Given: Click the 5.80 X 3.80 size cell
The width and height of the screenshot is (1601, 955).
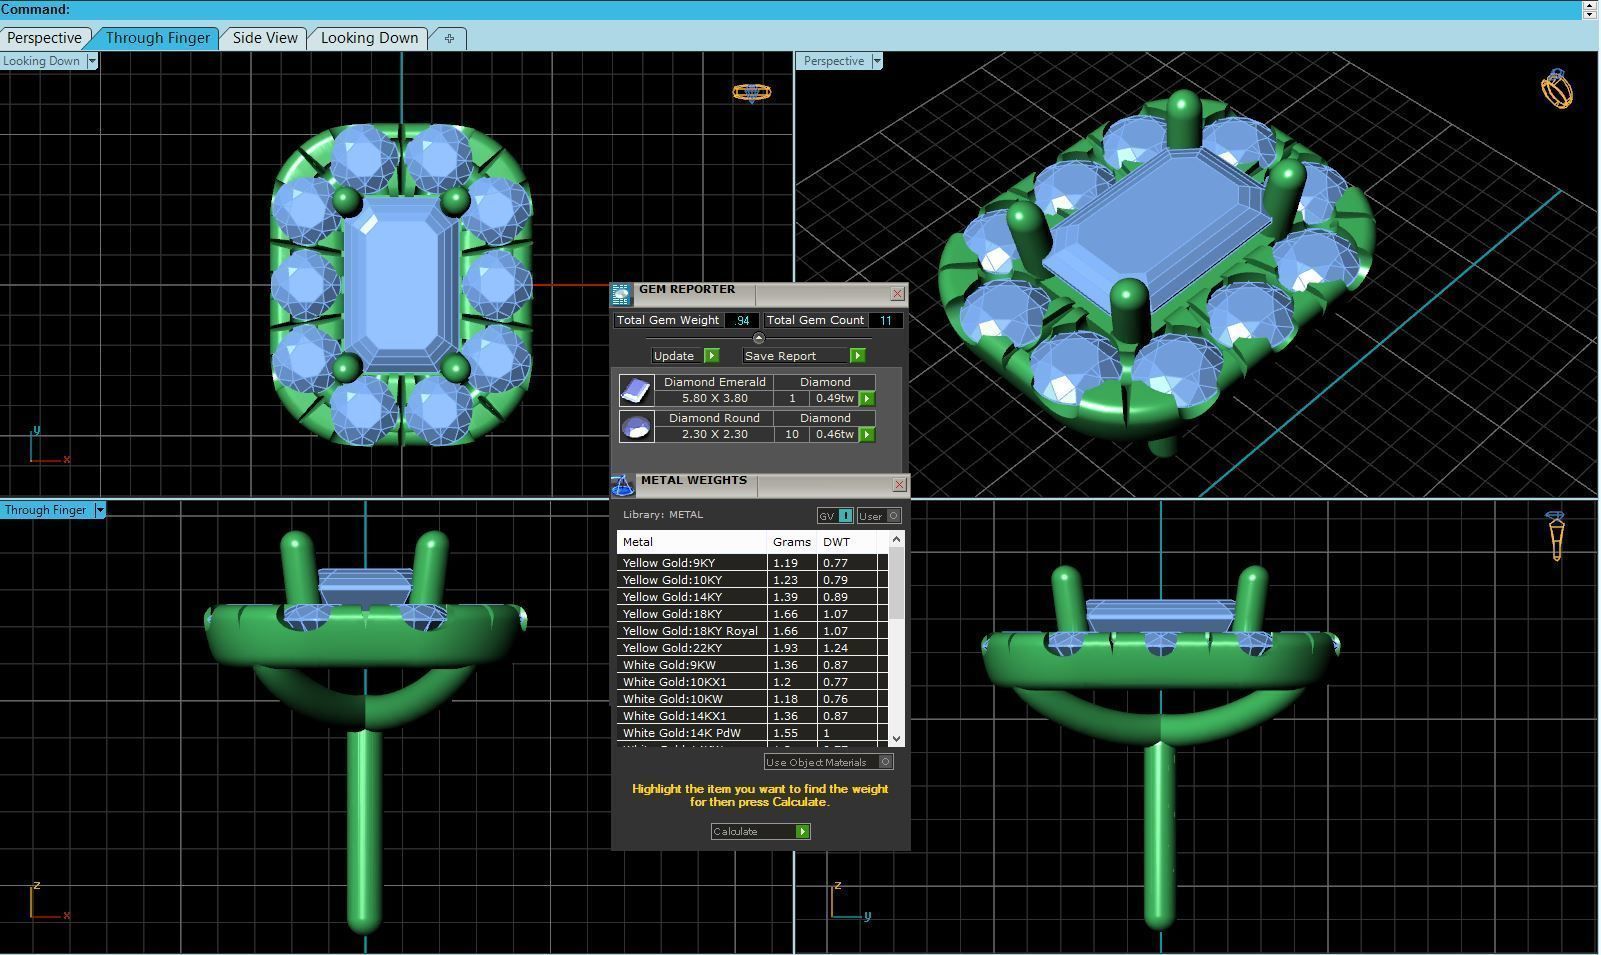Looking at the screenshot, I should click(714, 398).
